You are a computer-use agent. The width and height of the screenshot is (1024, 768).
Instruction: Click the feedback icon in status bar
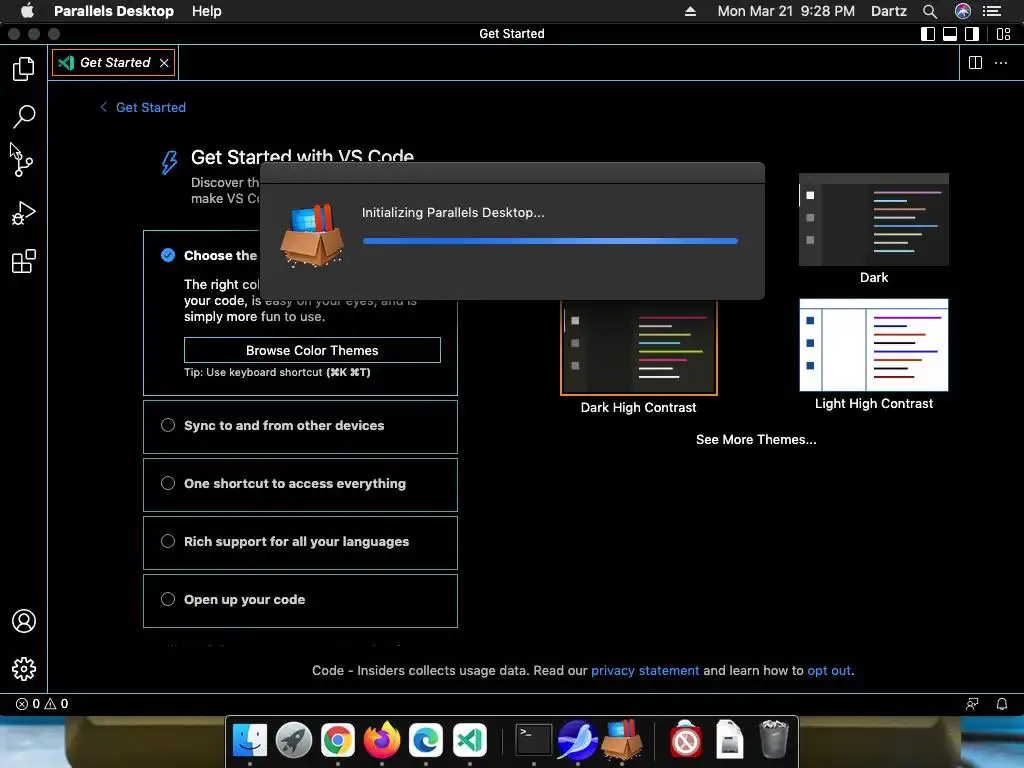[x=972, y=704]
